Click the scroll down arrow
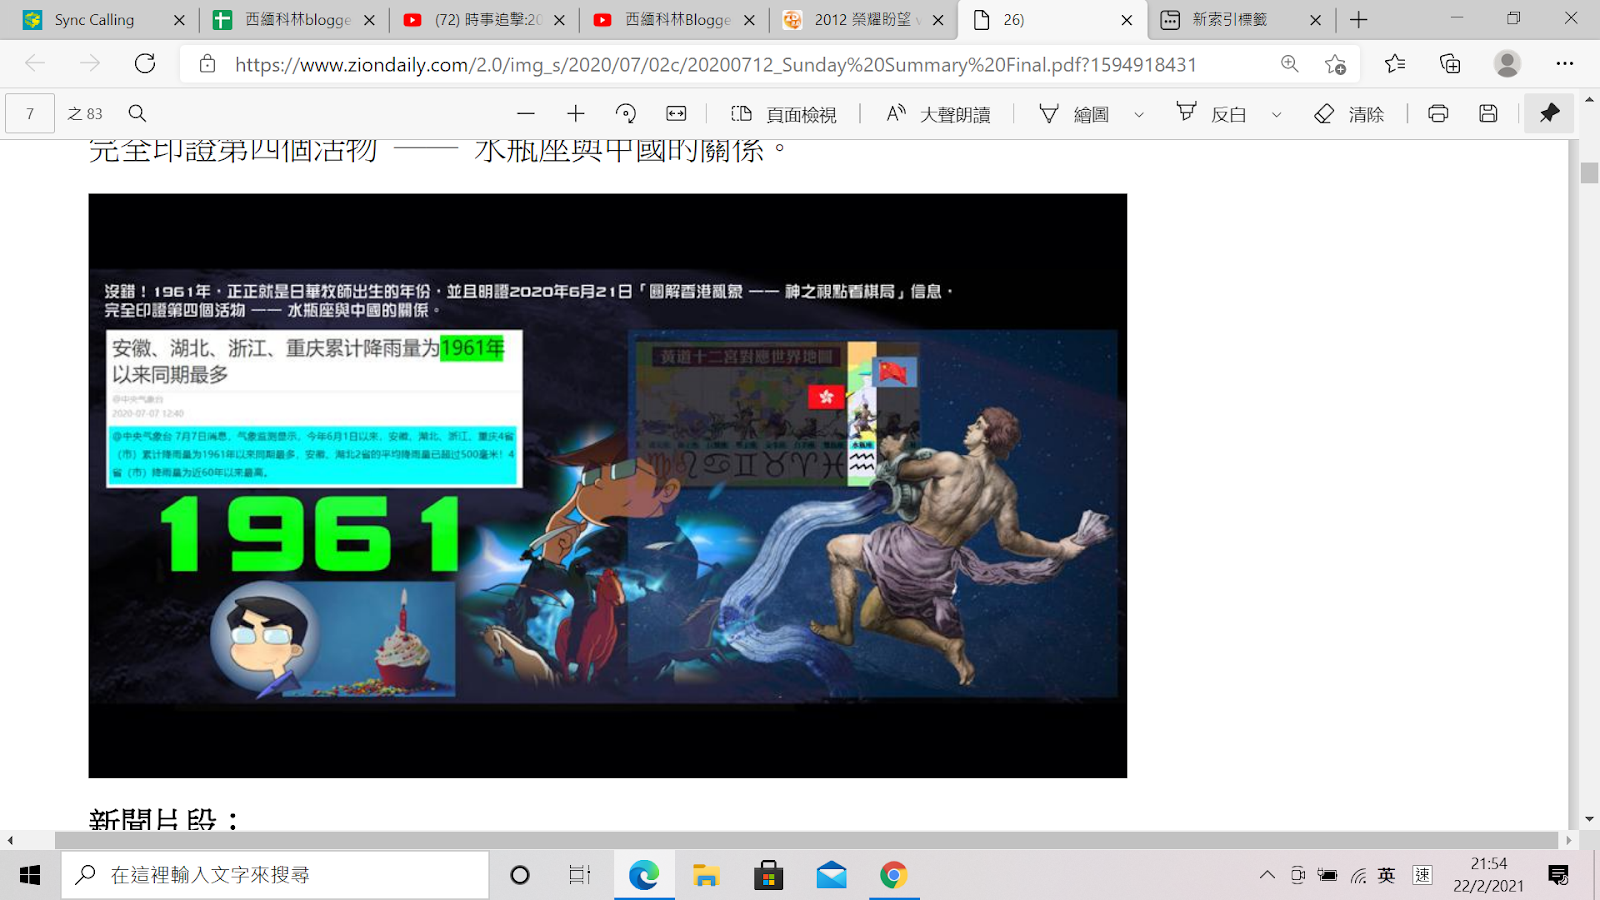This screenshot has width=1600, height=900. click(x=1589, y=820)
